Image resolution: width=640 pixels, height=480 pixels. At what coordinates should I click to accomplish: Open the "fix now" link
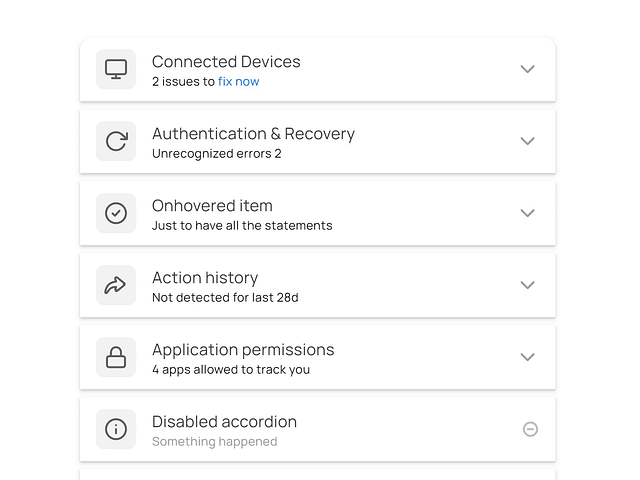click(x=238, y=82)
